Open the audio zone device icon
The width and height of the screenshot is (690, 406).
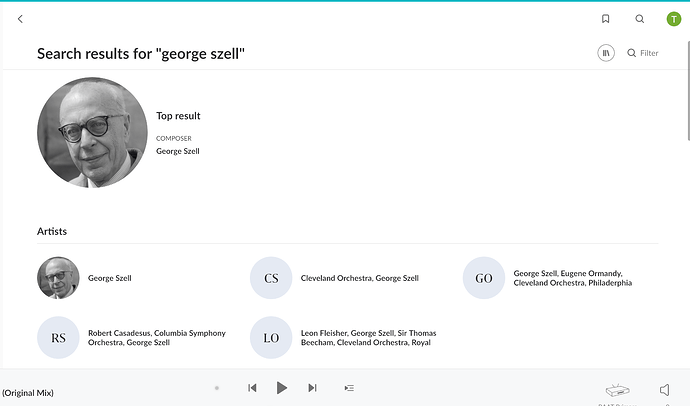coord(617,390)
